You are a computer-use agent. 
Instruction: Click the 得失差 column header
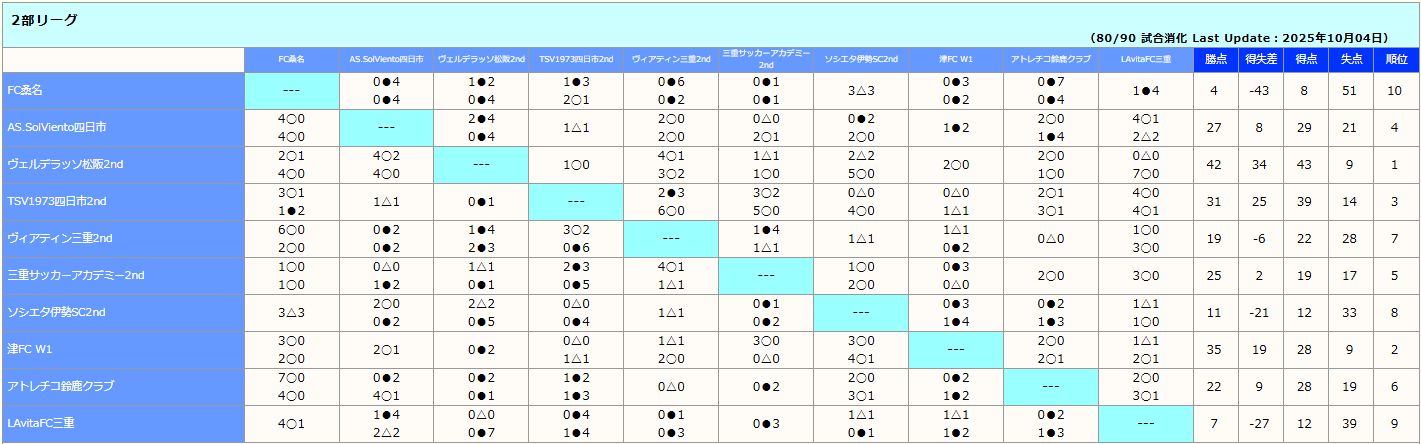(1259, 59)
